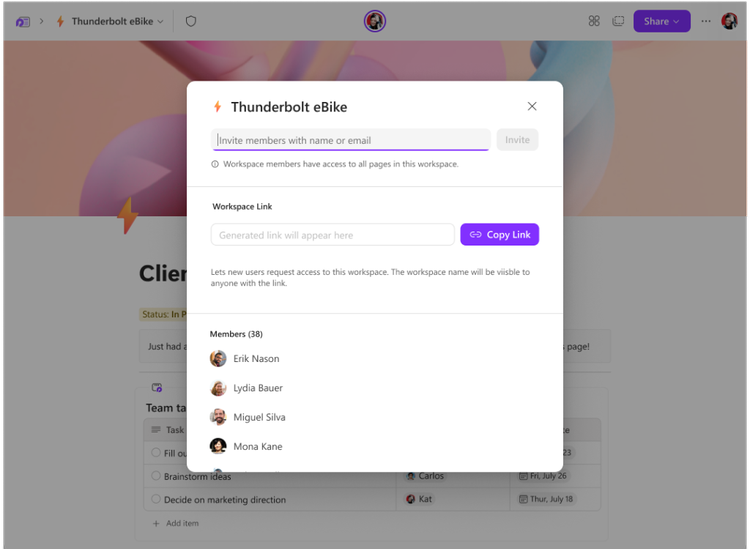Screen dimensions: 750x549
Task: Toggle the Brainstorm ideas task circle
Action: point(156,476)
